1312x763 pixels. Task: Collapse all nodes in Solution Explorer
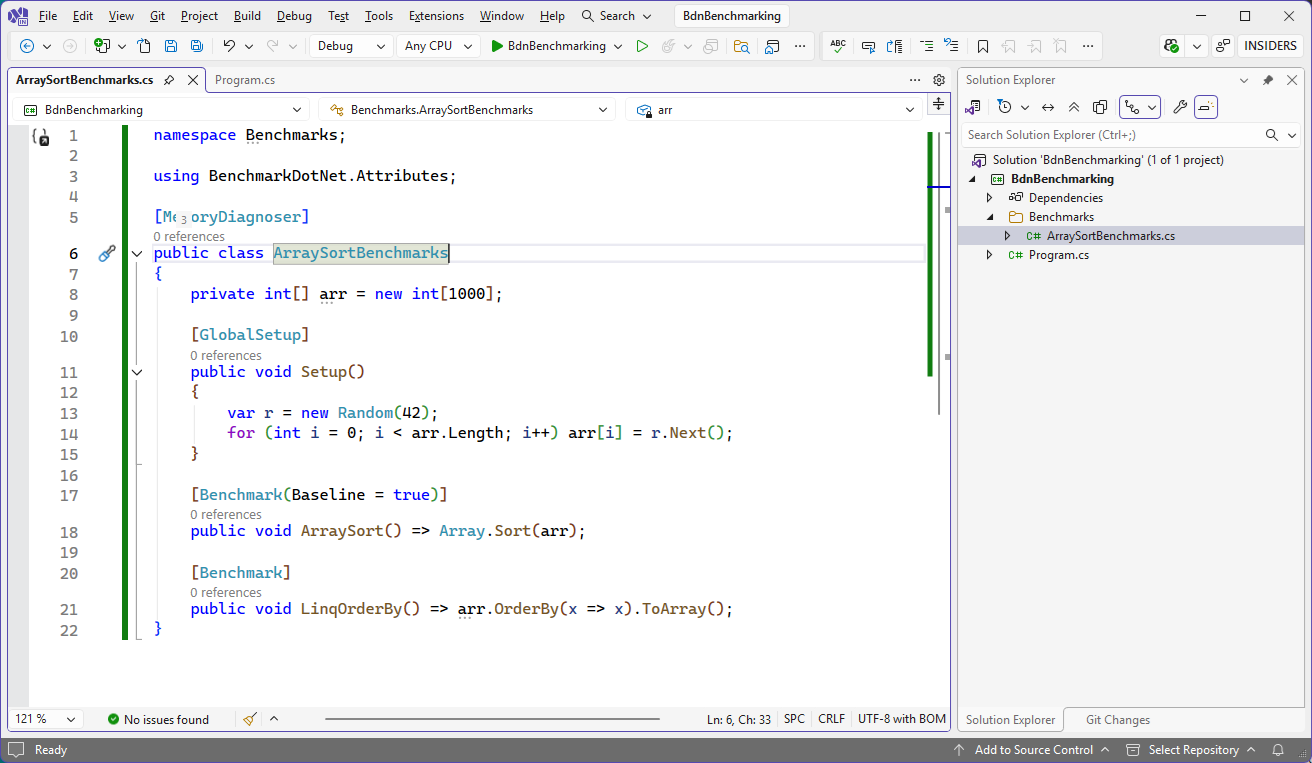pyautogui.click(x=1073, y=107)
